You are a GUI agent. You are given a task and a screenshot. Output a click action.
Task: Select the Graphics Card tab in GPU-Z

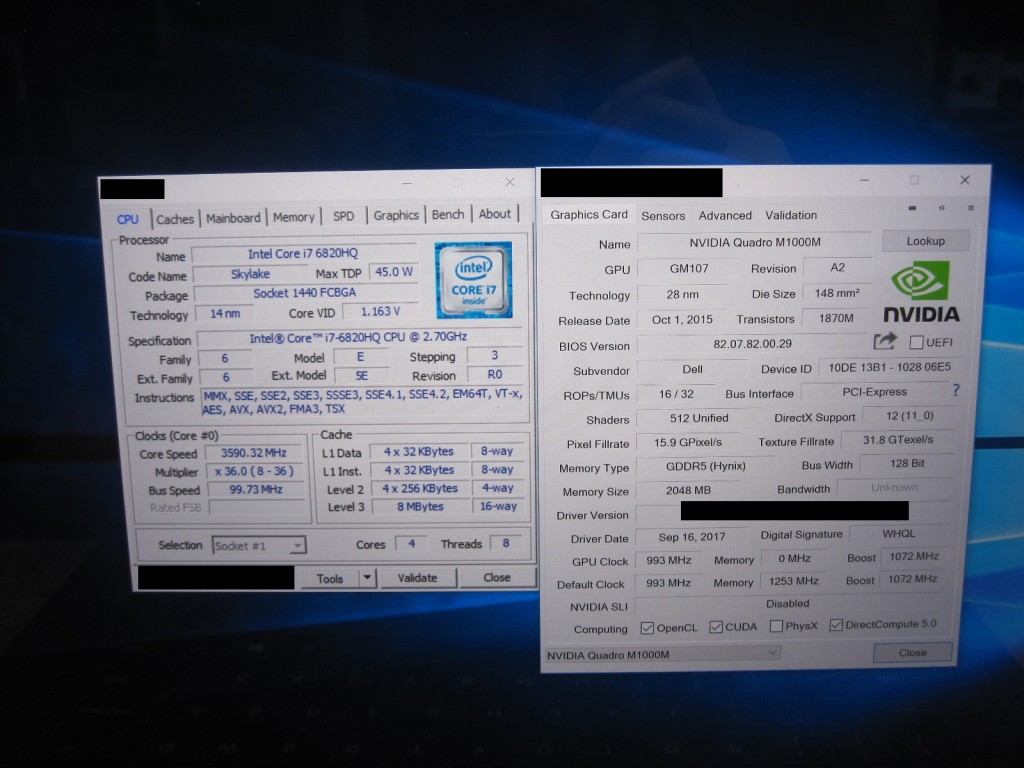click(588, 214)
